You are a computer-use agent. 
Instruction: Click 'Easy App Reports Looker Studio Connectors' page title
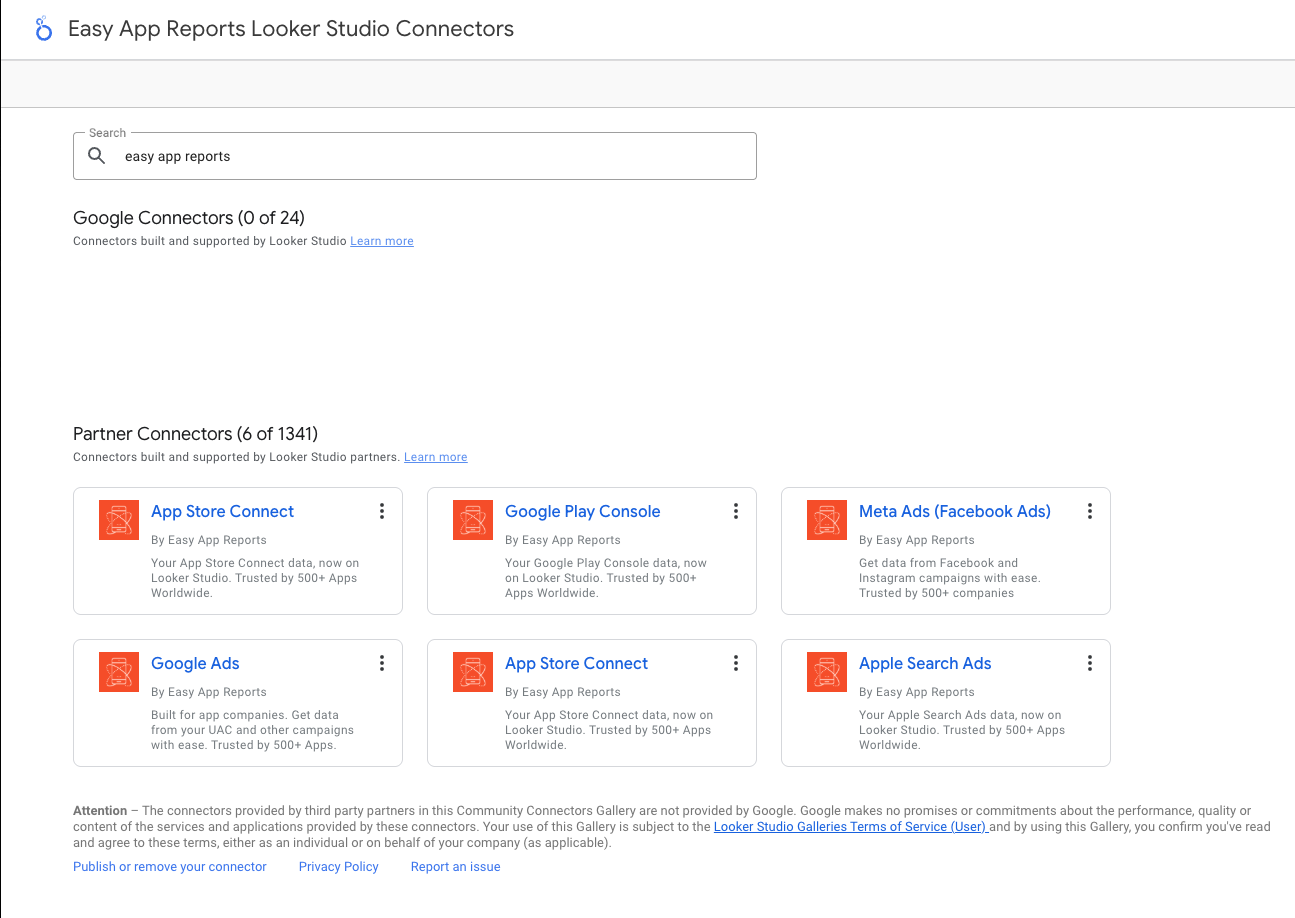pyautogui.click(x=291, y=29)
